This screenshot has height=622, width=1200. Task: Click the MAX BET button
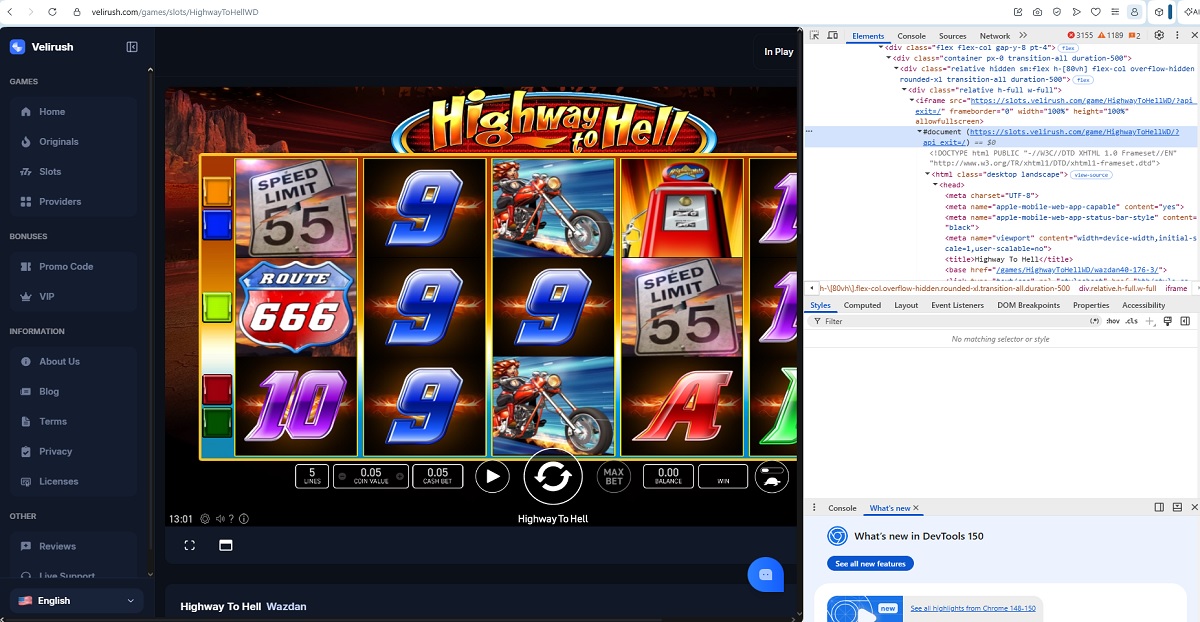click(614, 476)
